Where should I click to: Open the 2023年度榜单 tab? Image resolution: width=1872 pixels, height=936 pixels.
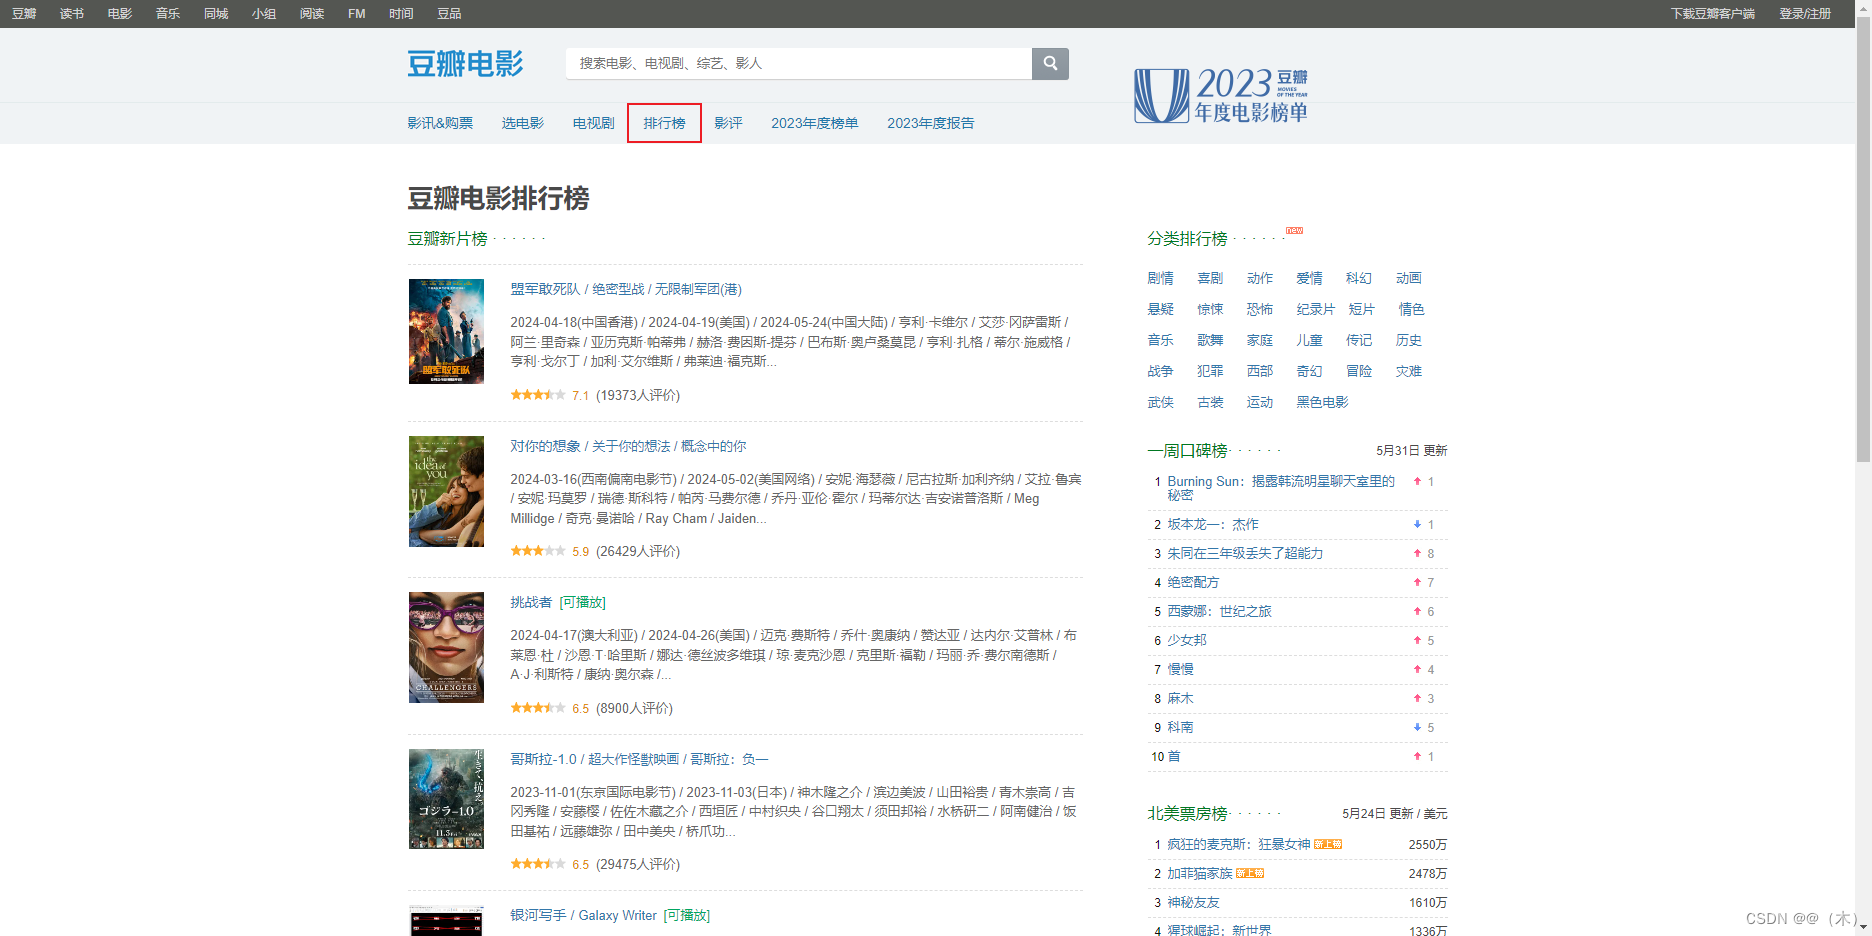point(815,123)
